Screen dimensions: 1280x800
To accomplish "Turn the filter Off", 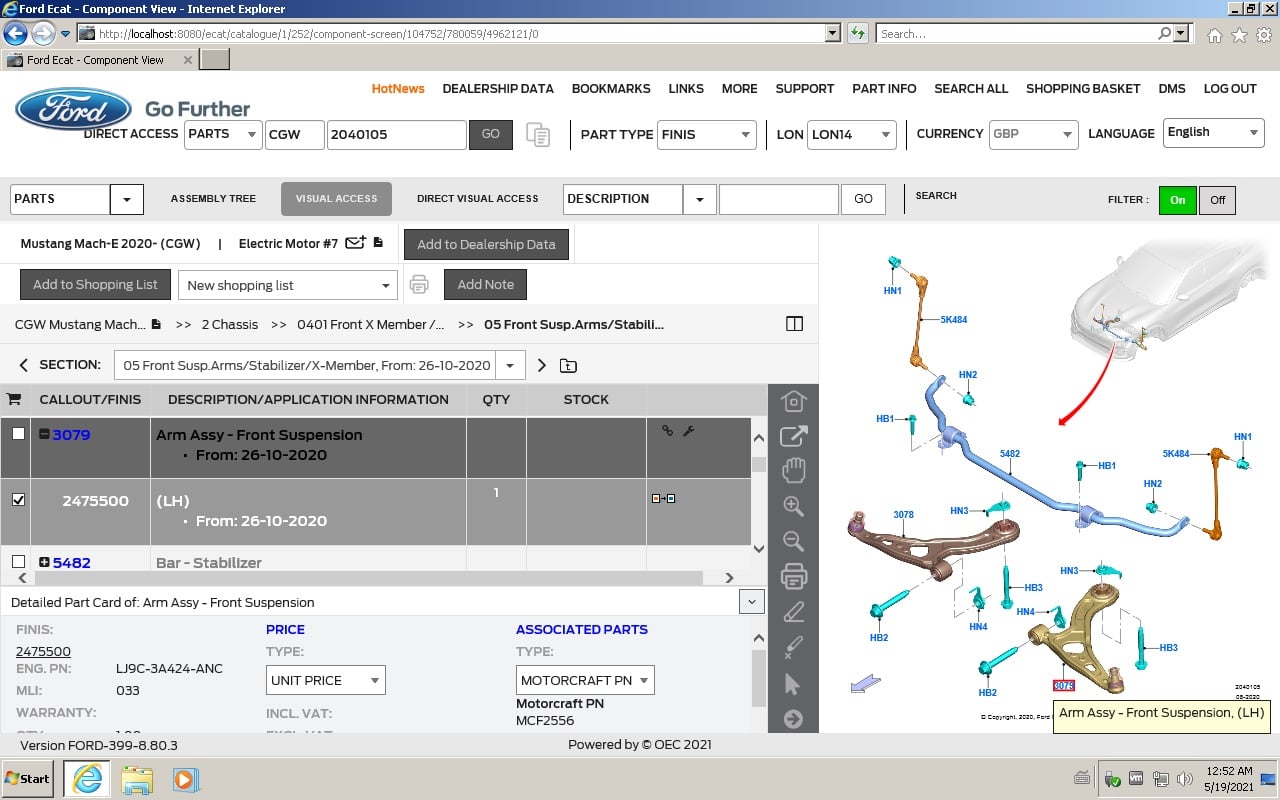I will 1217,200.
